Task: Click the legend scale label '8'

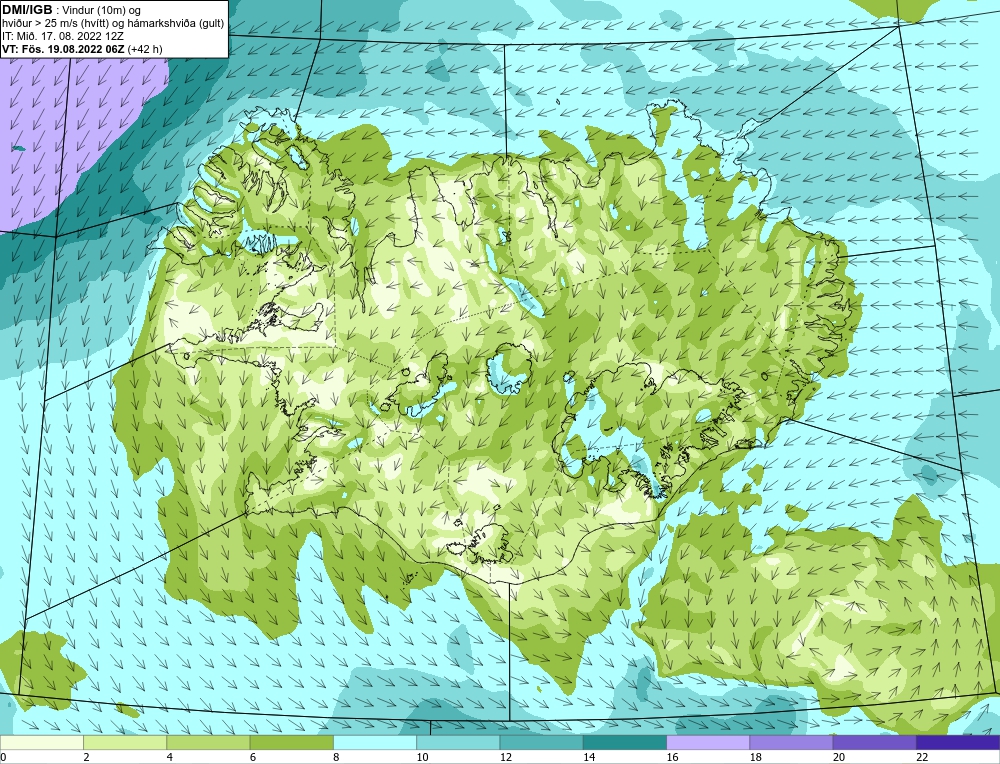Action: 335,757
